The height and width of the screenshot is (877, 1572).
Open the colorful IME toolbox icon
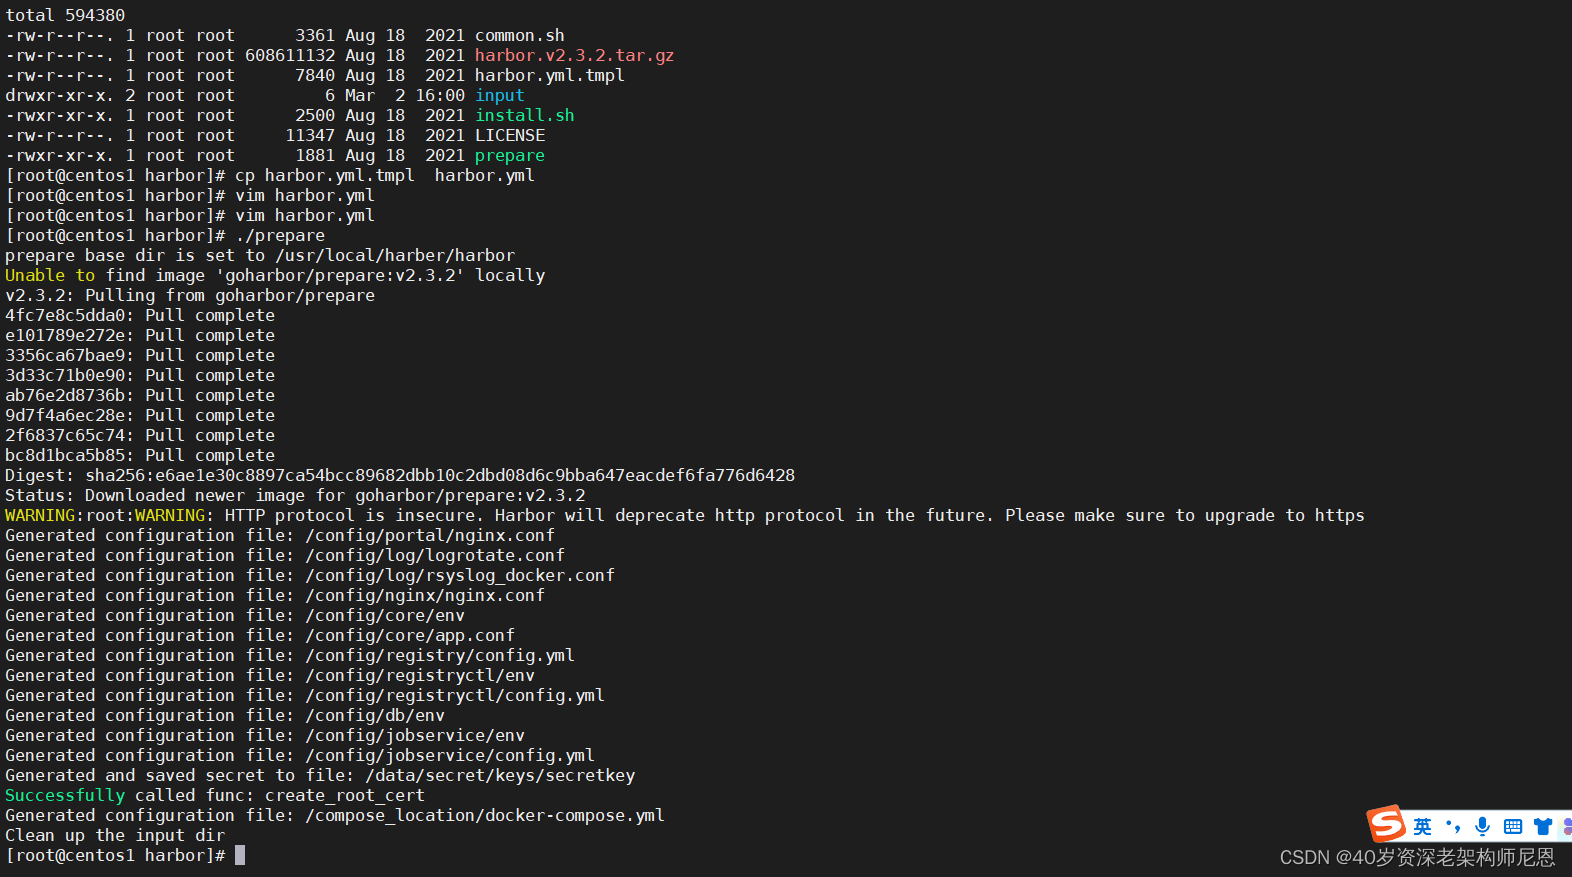pyautogui.click(x=1566, y=826)
